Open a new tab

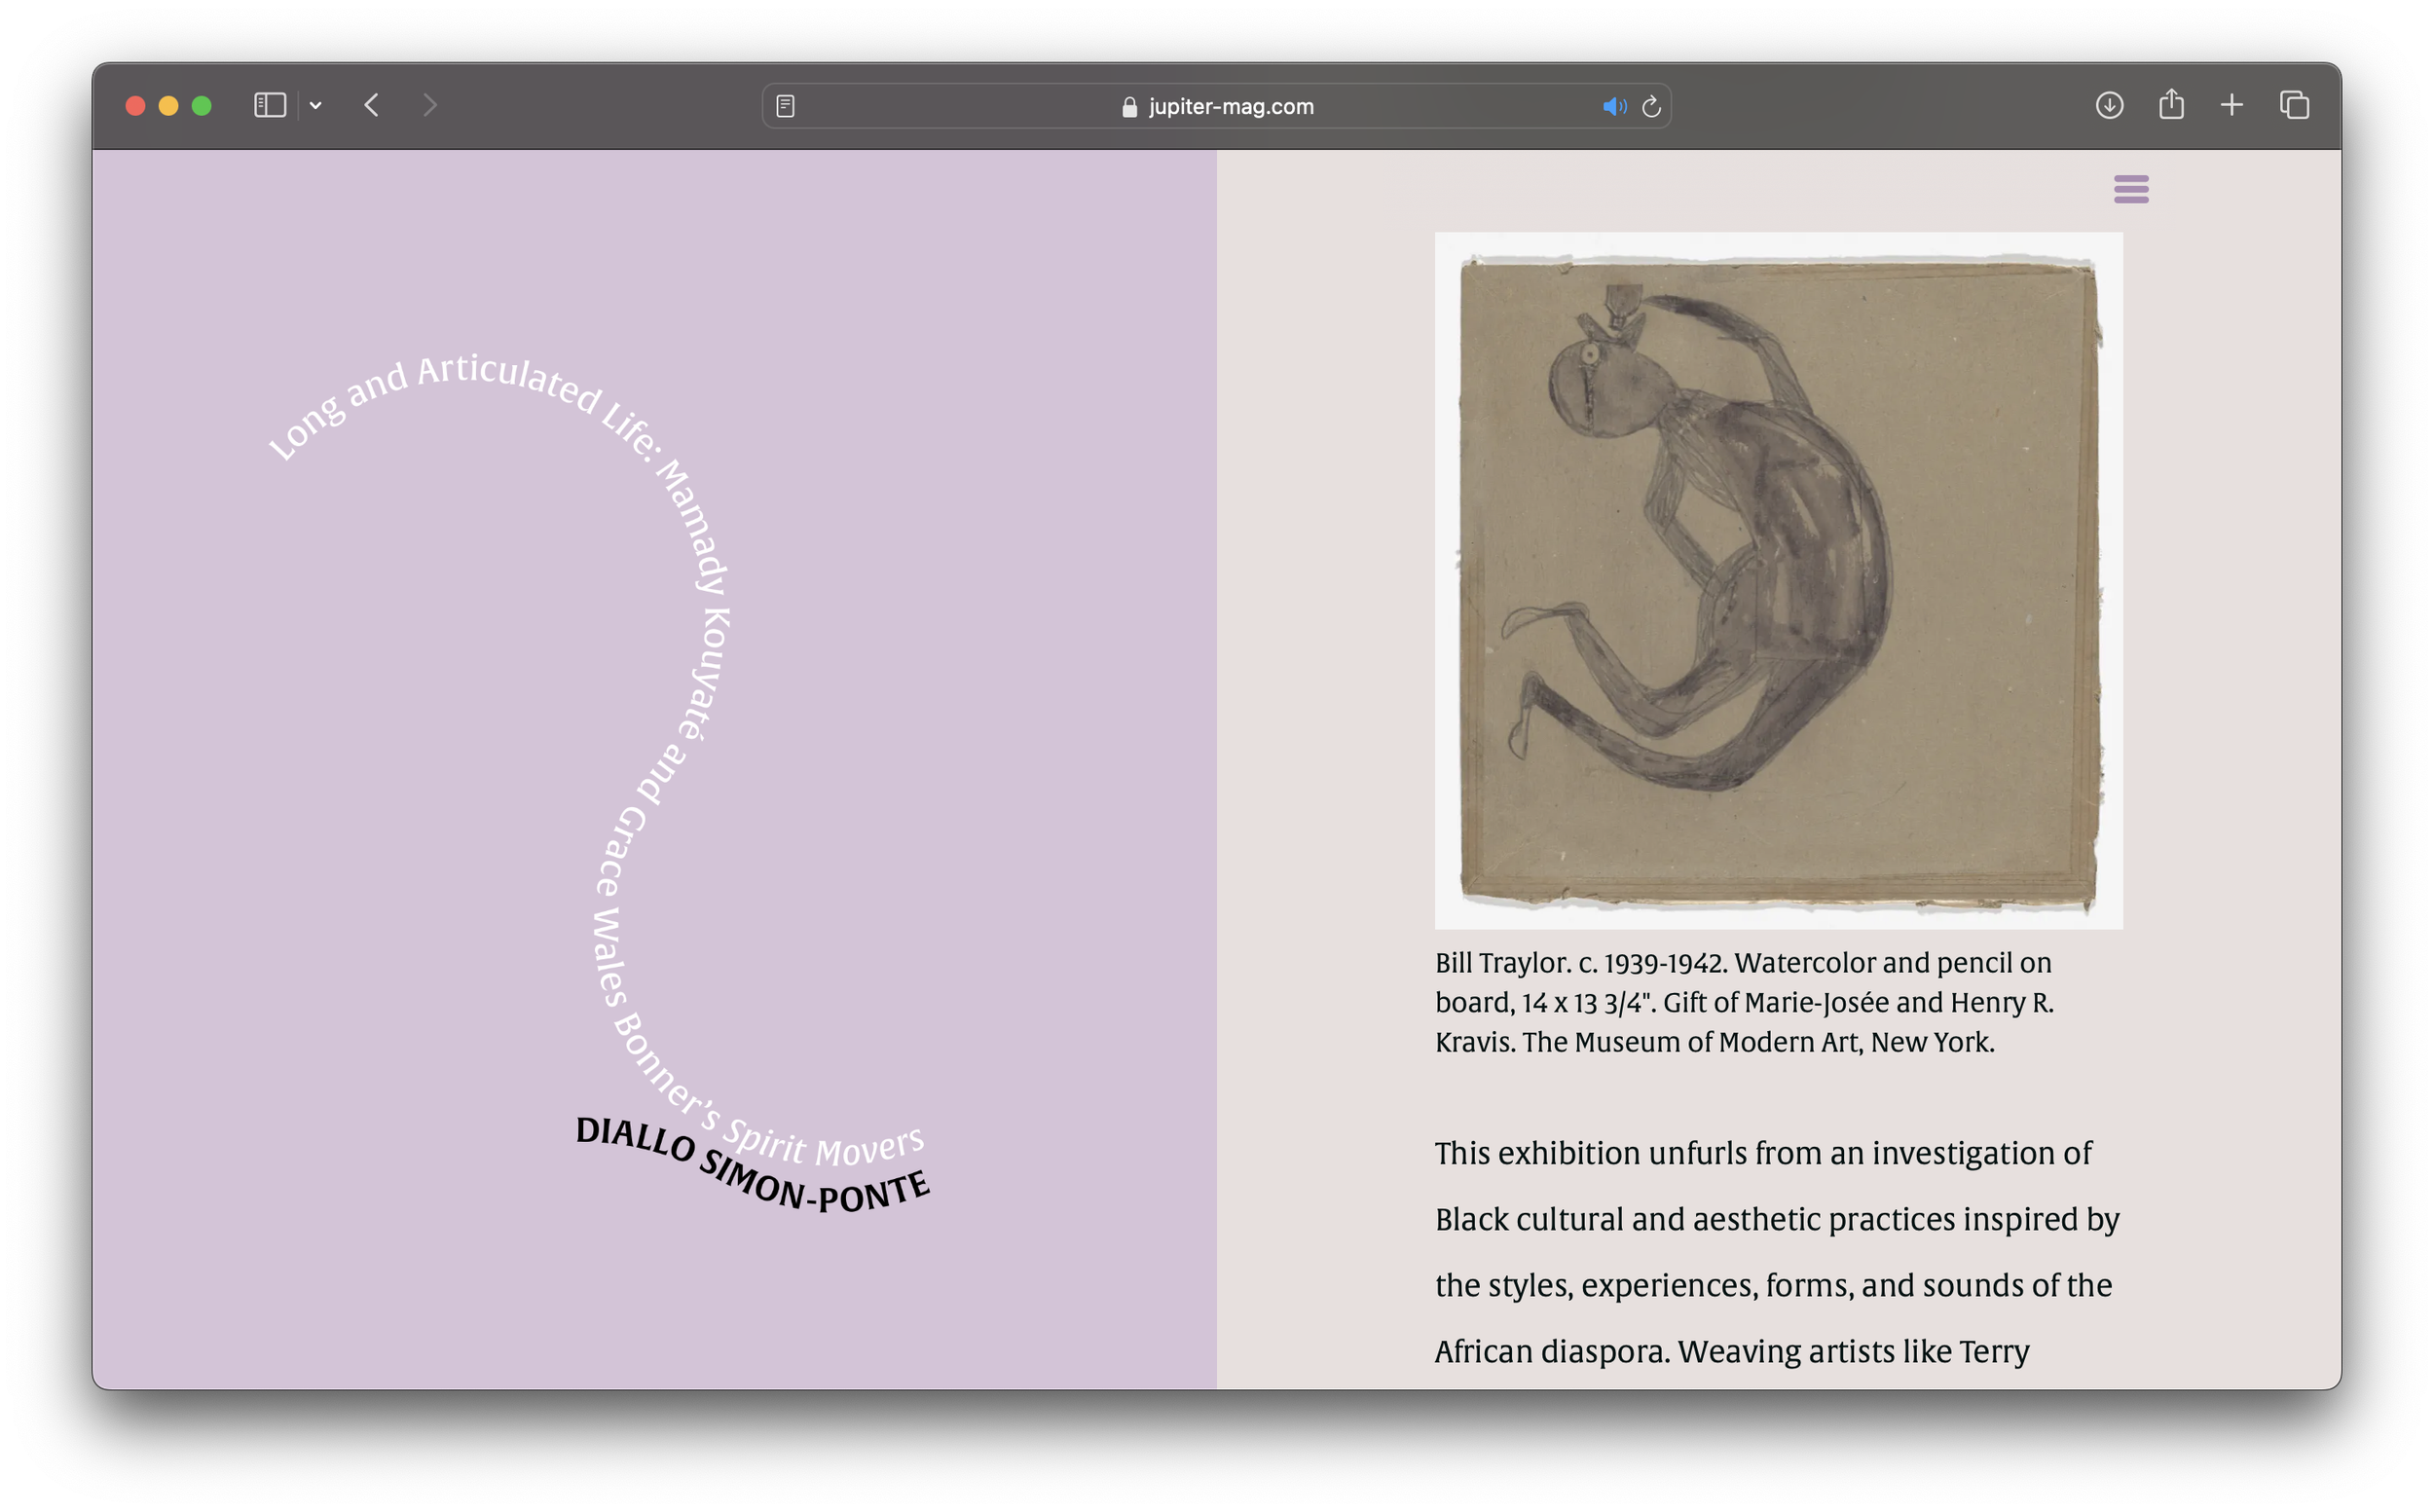[x=2232, y=105]
